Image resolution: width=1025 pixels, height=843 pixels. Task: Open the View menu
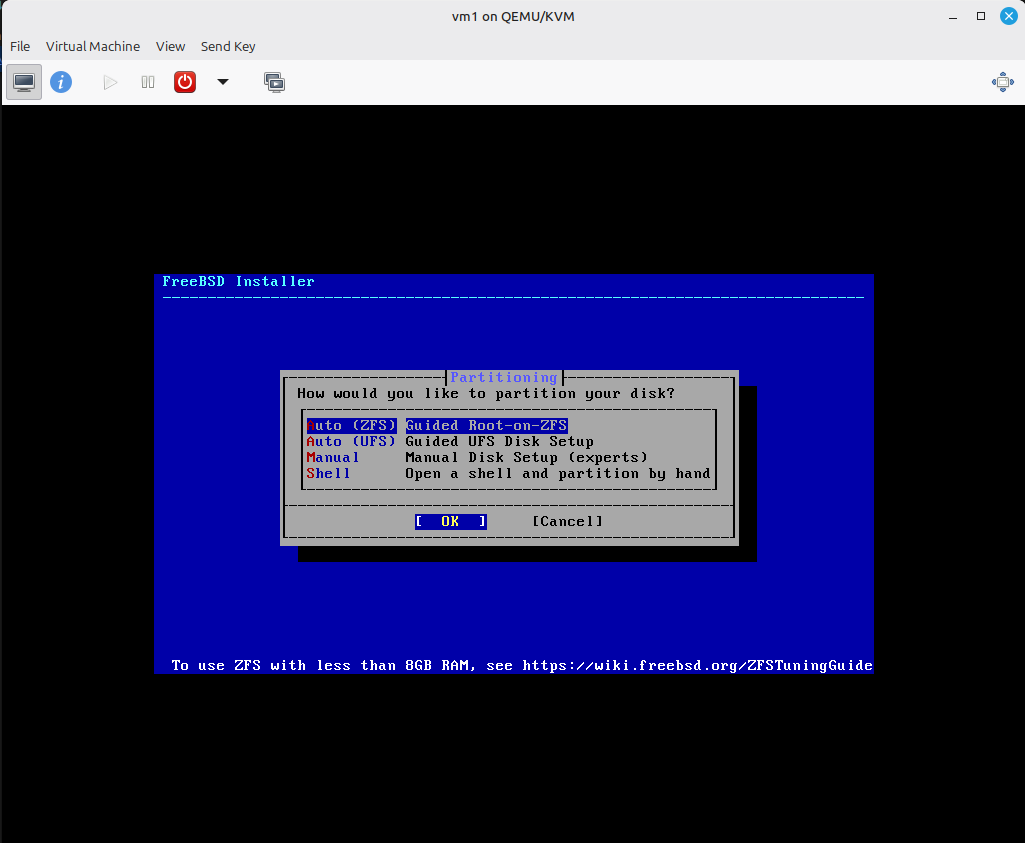[170, 46]
